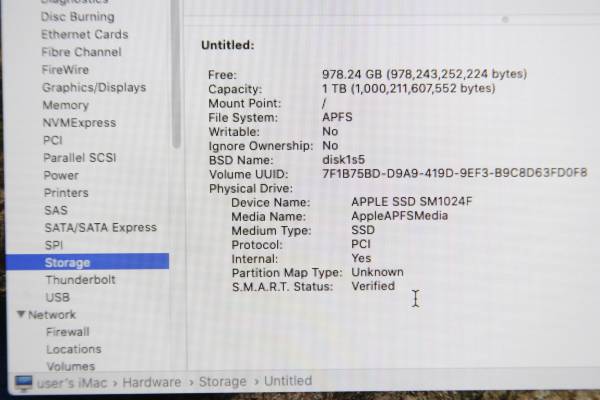Collapse the Network section triangle

click(x=21, y=315)
